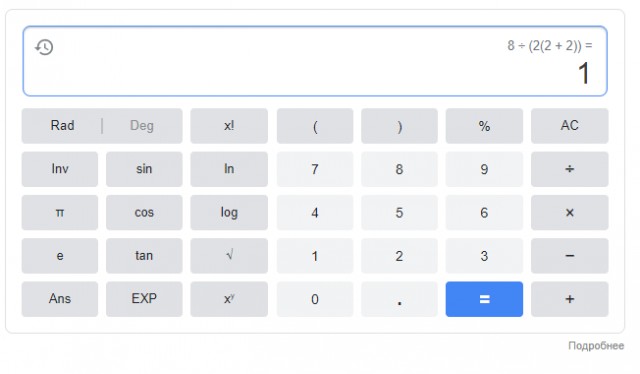Screen dimensions: 640x374
Task: Select the sin function button
Action: (144, 169)
